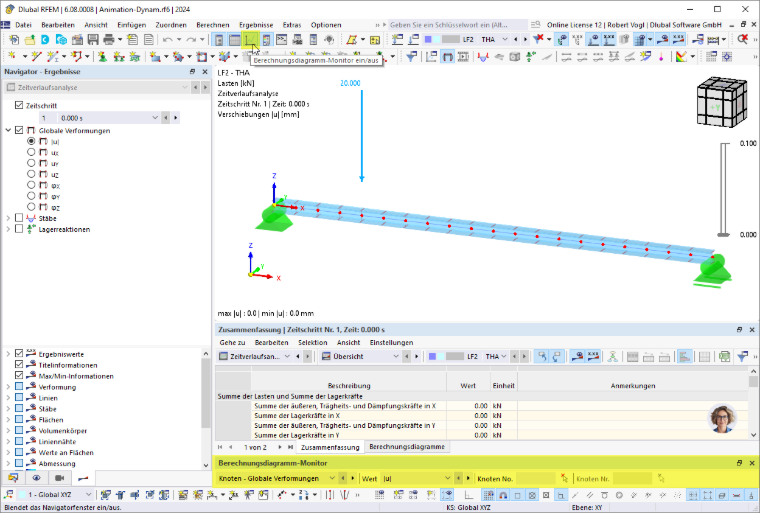Open the script console icon
Image resolution: width=760 pixels, height=513 pixels.
pos(282,40)
